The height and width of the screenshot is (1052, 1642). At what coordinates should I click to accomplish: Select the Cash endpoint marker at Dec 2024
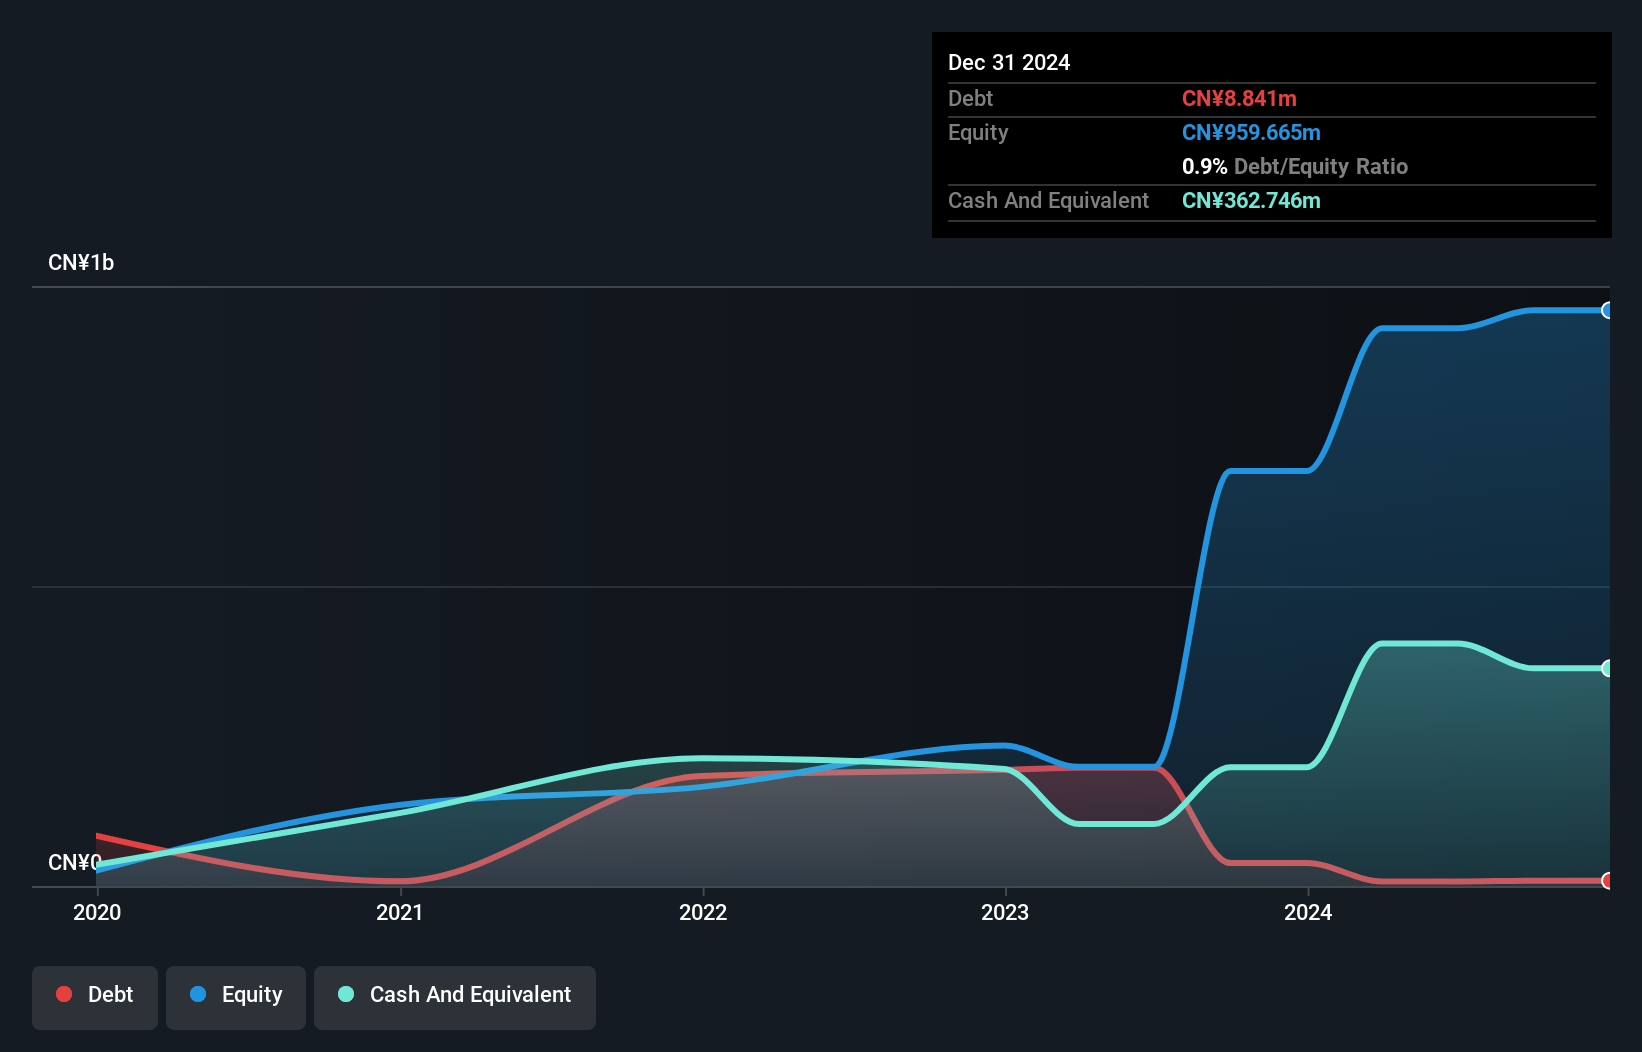[x=1608, y=668]
